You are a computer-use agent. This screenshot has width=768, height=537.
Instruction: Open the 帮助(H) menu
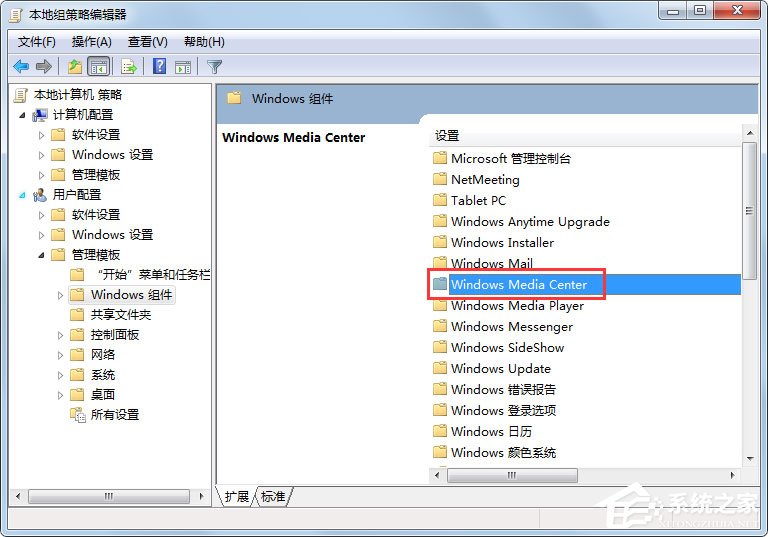tap(204, 42)
